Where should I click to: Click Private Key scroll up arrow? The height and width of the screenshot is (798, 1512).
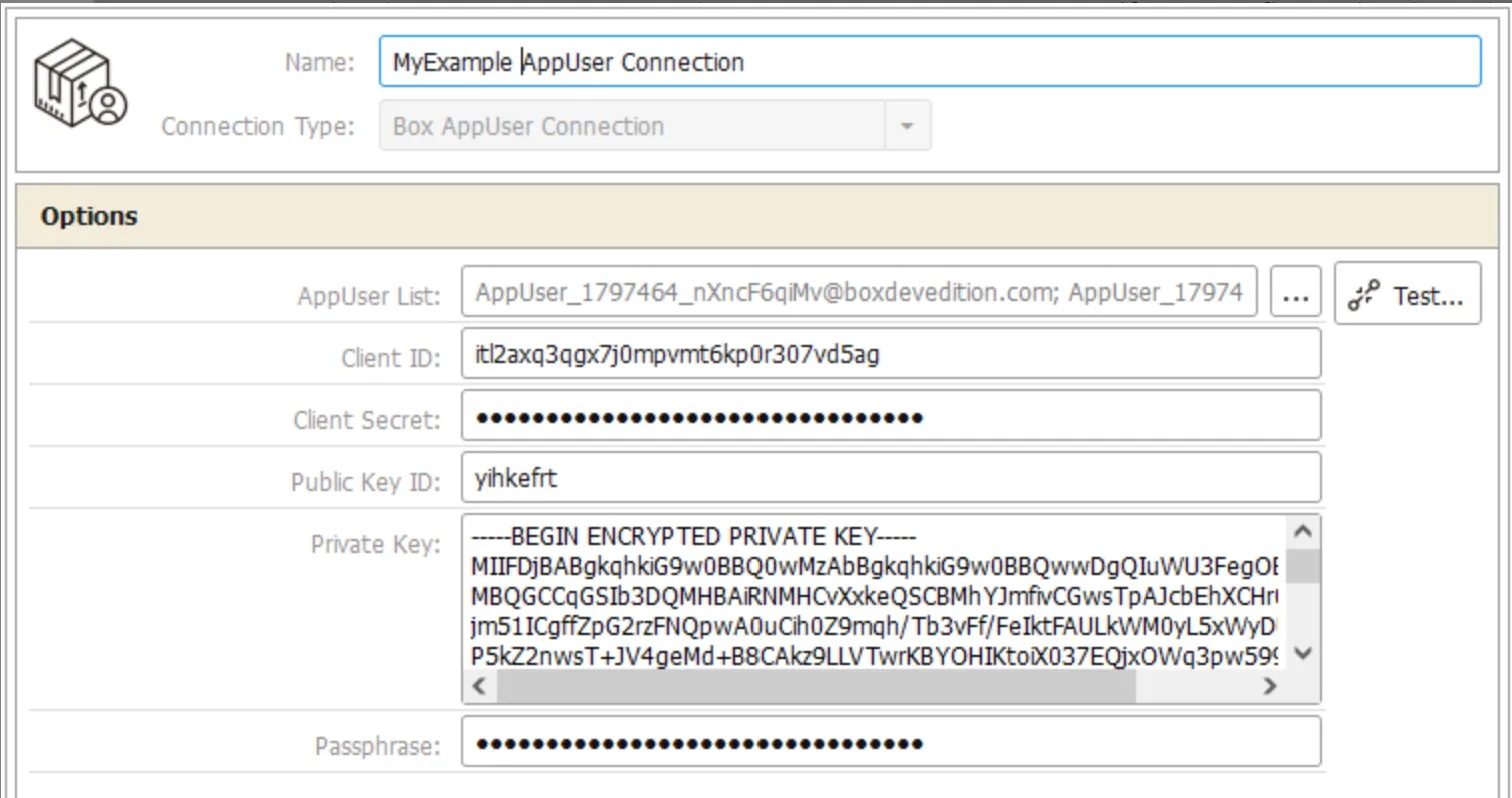[x=1304, y=532]
